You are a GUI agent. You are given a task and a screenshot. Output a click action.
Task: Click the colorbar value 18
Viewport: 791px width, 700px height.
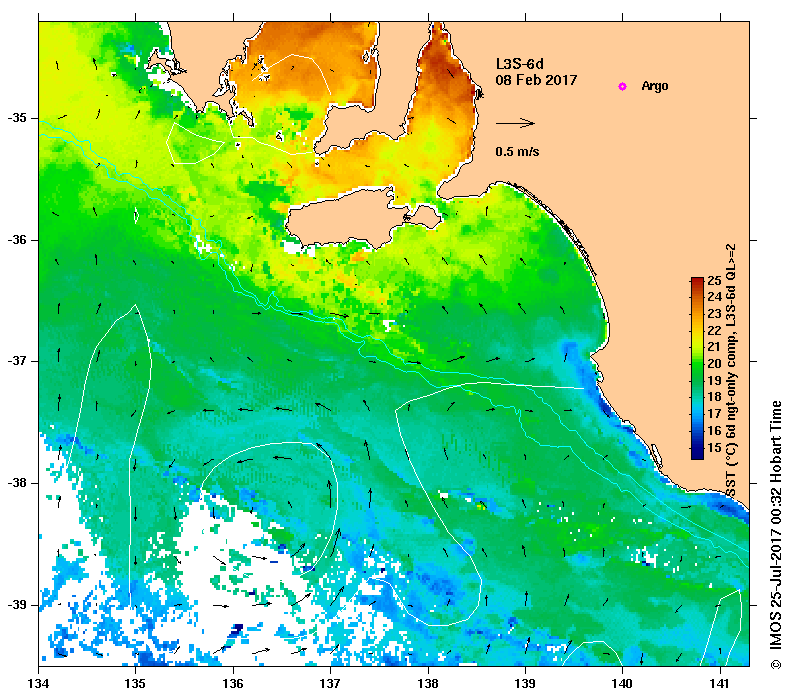(714, 396)
